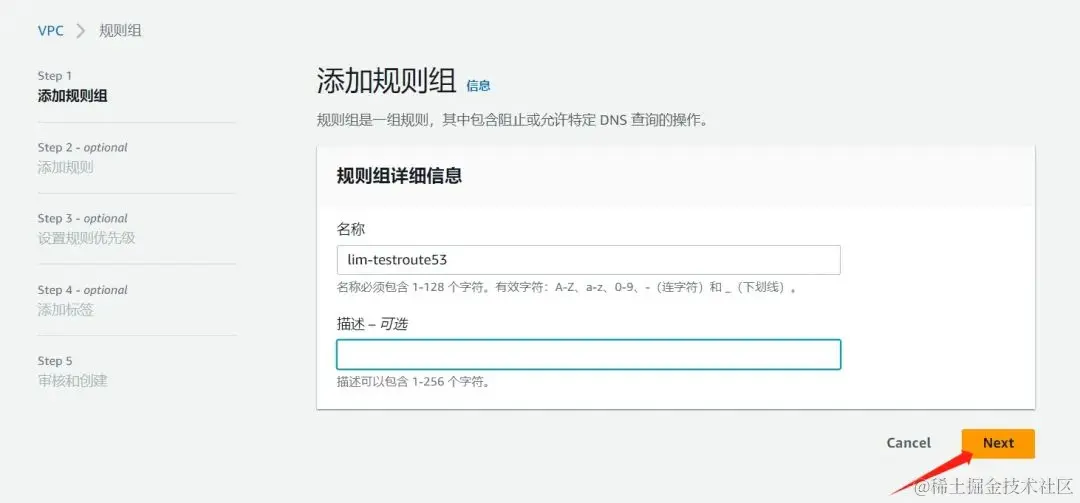Viewport: 1080px width, 503px height.
Task: Open the VPC breadcrumb link
Action: tap(50, 31)
